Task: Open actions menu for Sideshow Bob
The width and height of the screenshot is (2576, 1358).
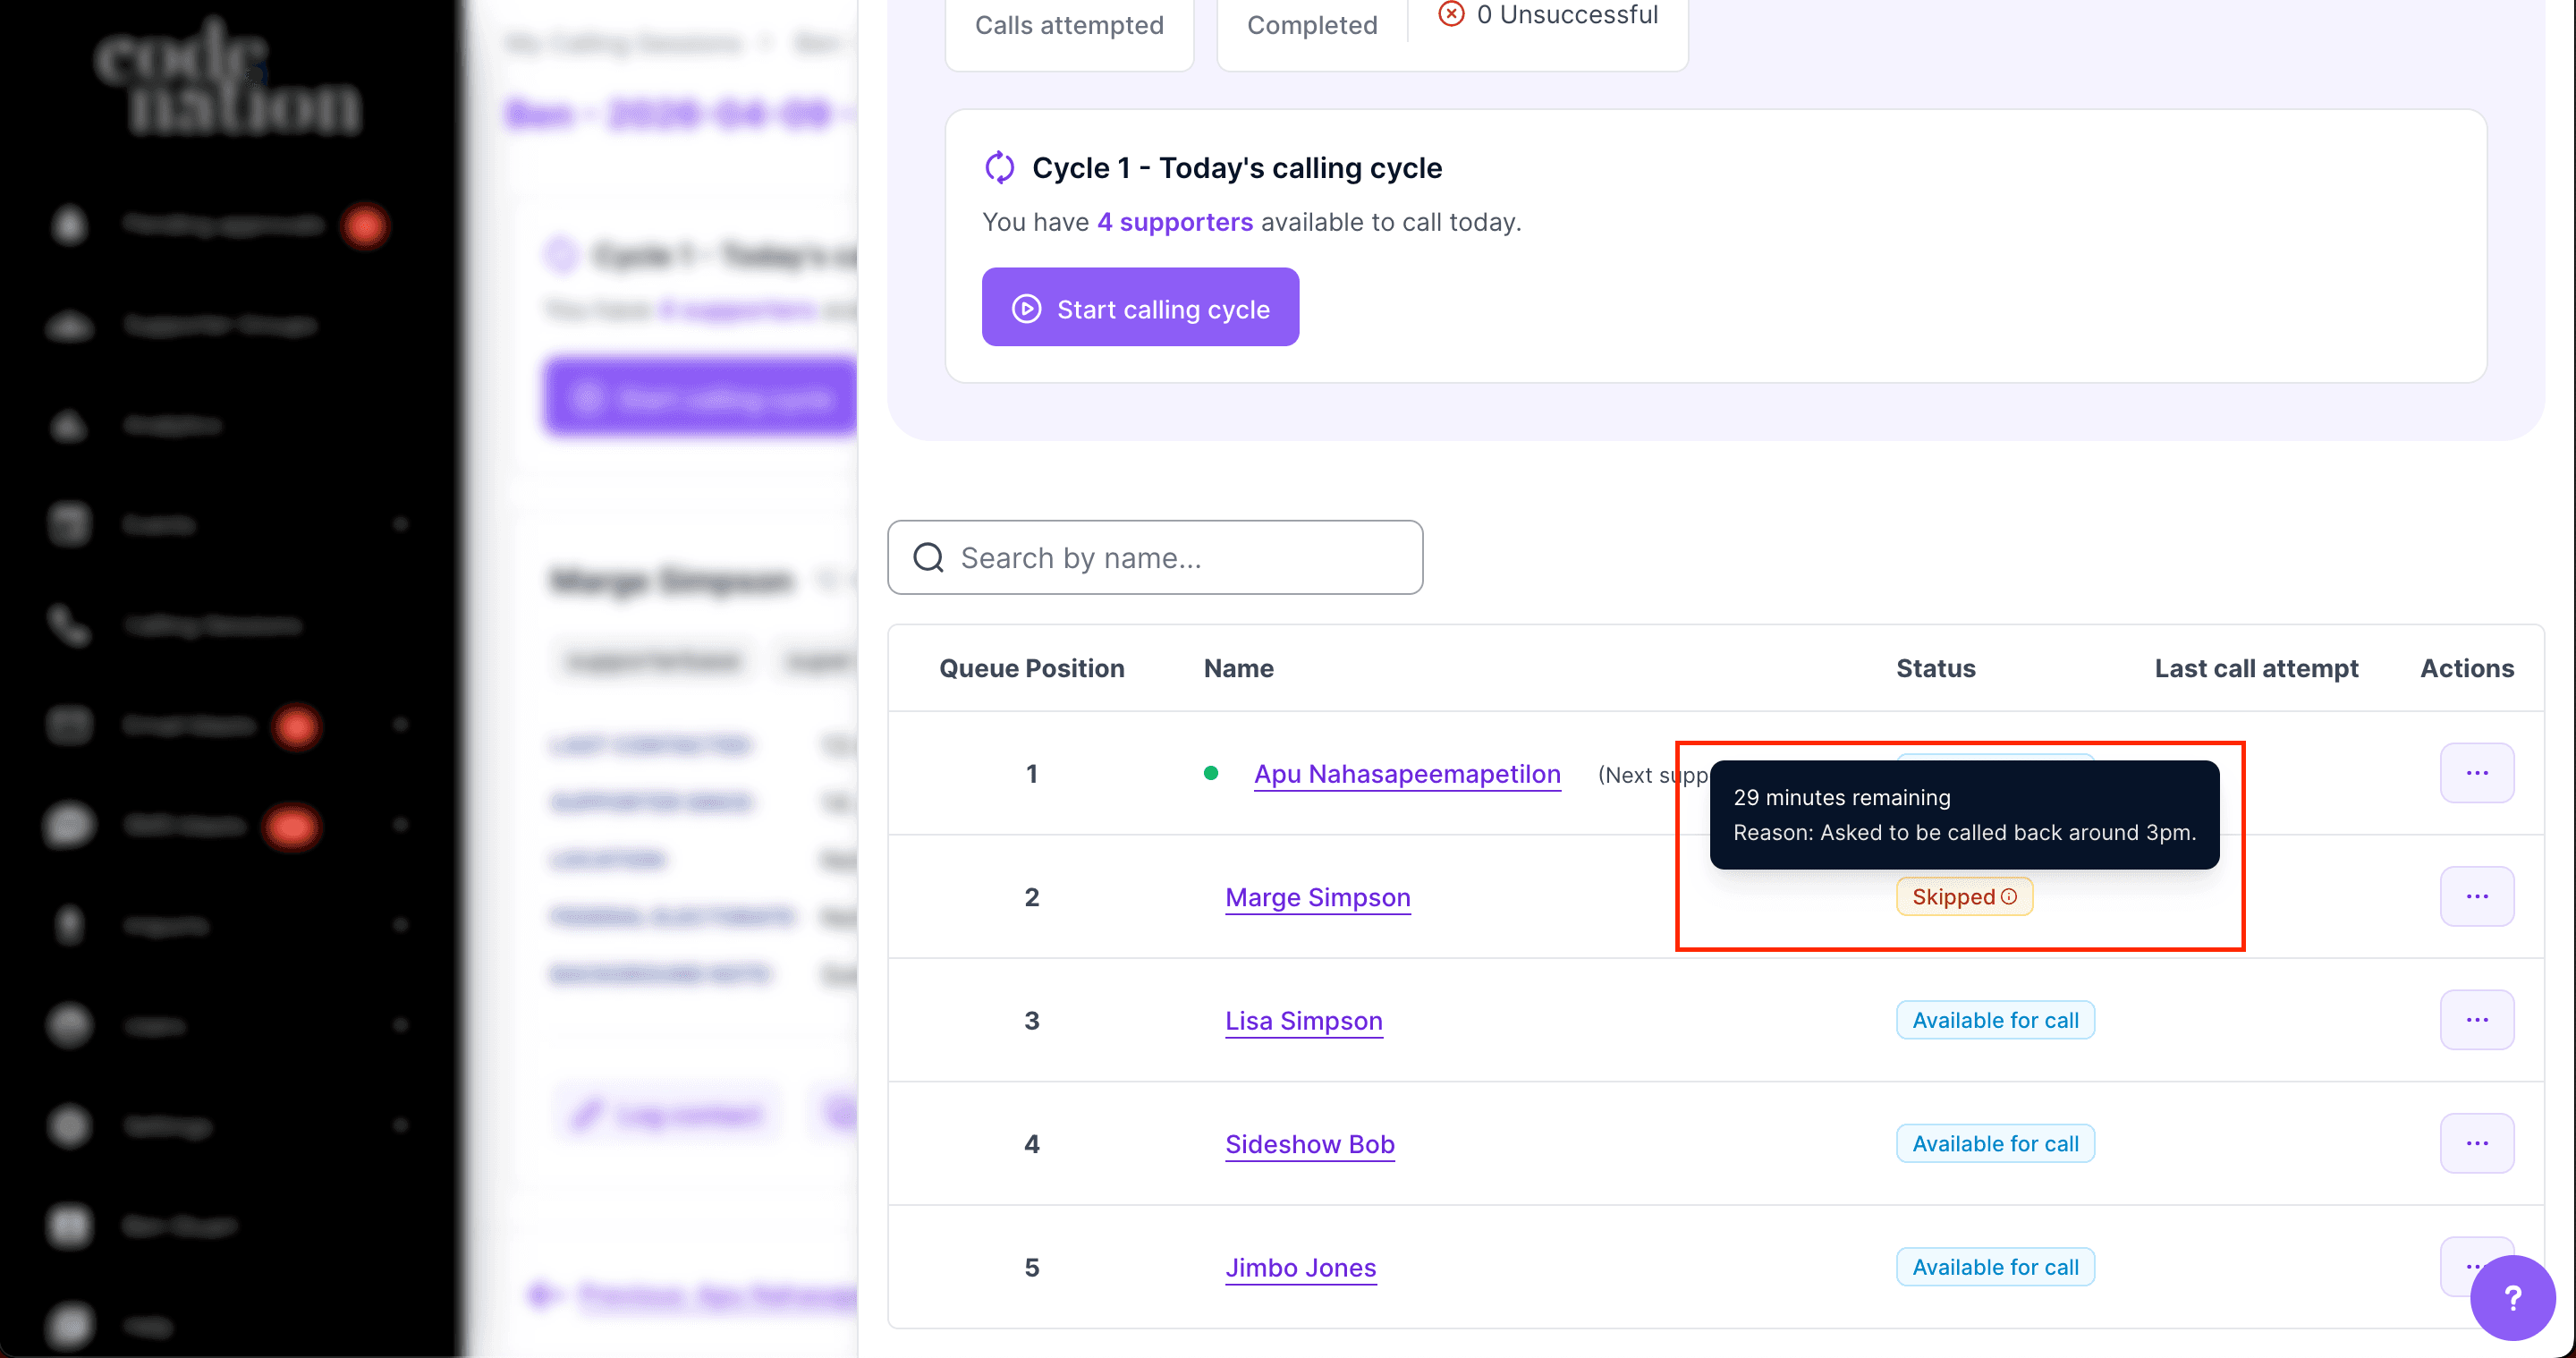Action: [2476, 1143]
